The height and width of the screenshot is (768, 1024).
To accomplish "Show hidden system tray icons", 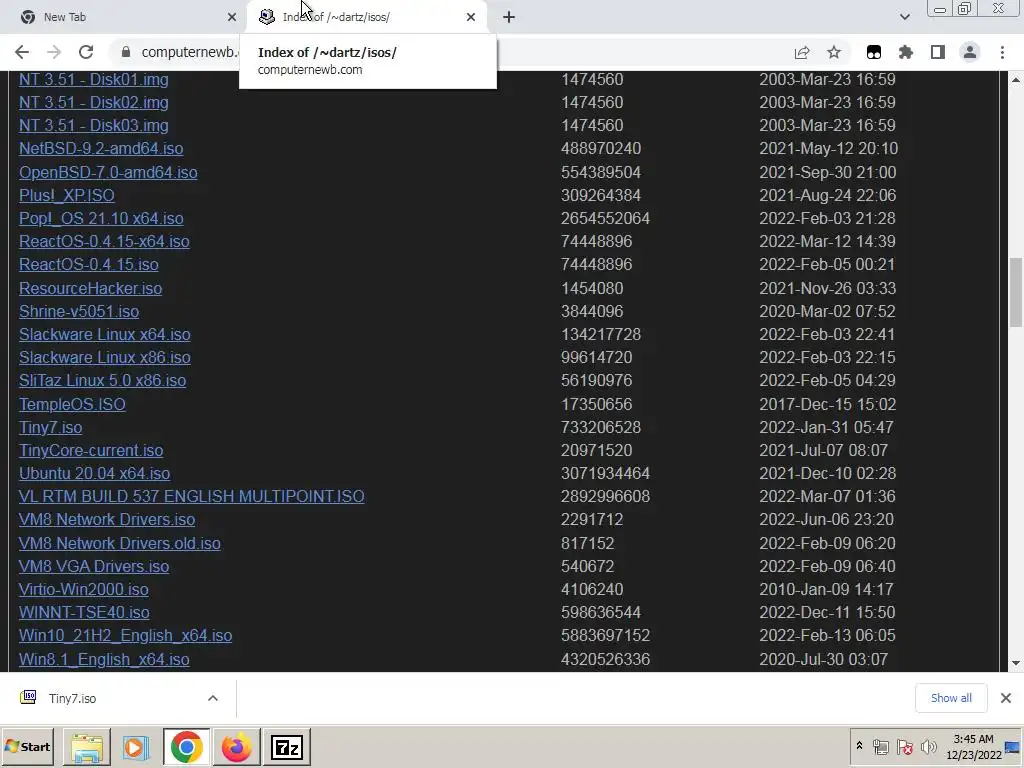I will (859, 746).
